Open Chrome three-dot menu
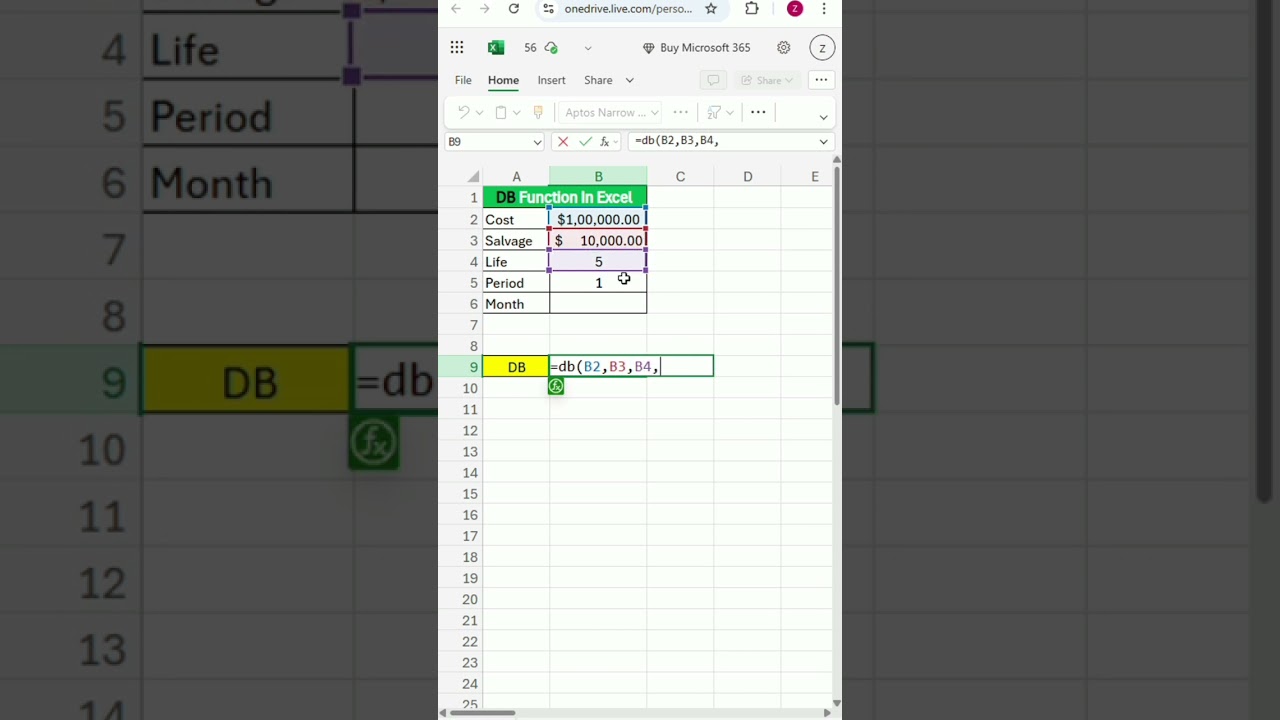The height and width of the screenshot is (720, 1280). click(824, 9)
